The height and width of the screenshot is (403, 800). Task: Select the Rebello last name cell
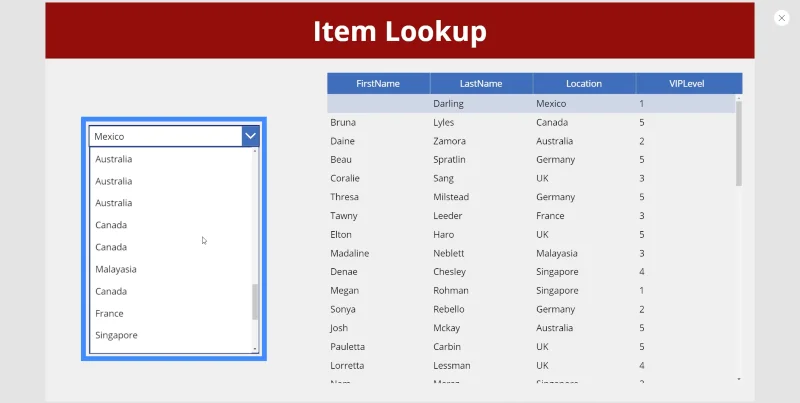click(x=448, y=309)
